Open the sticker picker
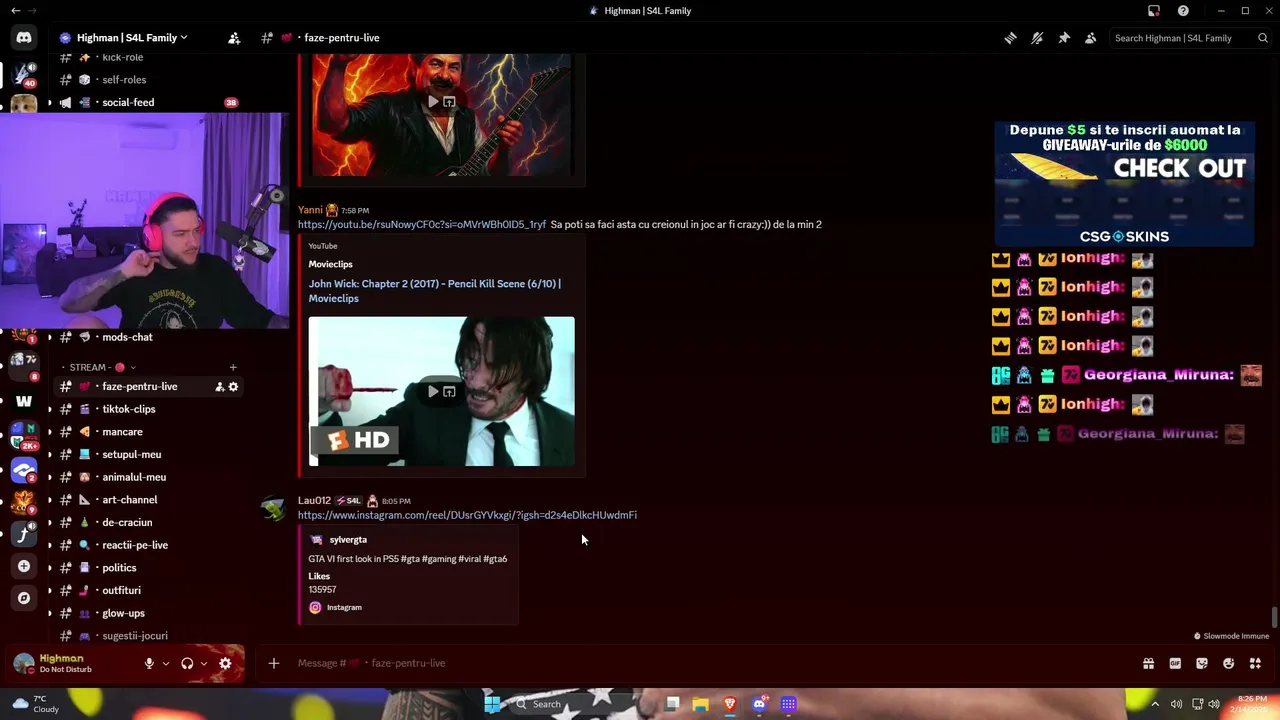The image size is (1280, 720). (1202, 663)
